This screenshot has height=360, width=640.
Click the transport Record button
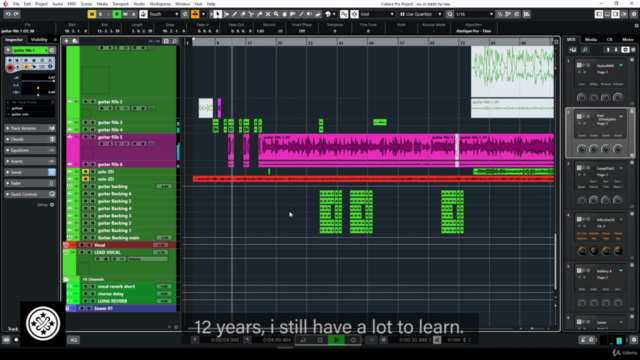(353, 340)
